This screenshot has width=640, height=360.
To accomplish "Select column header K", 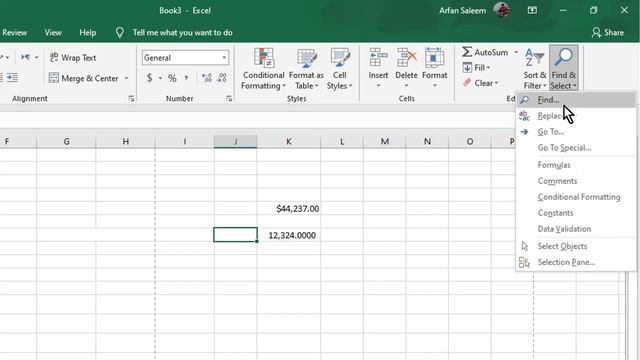I will pyautogui.click(x=289, y=141).
